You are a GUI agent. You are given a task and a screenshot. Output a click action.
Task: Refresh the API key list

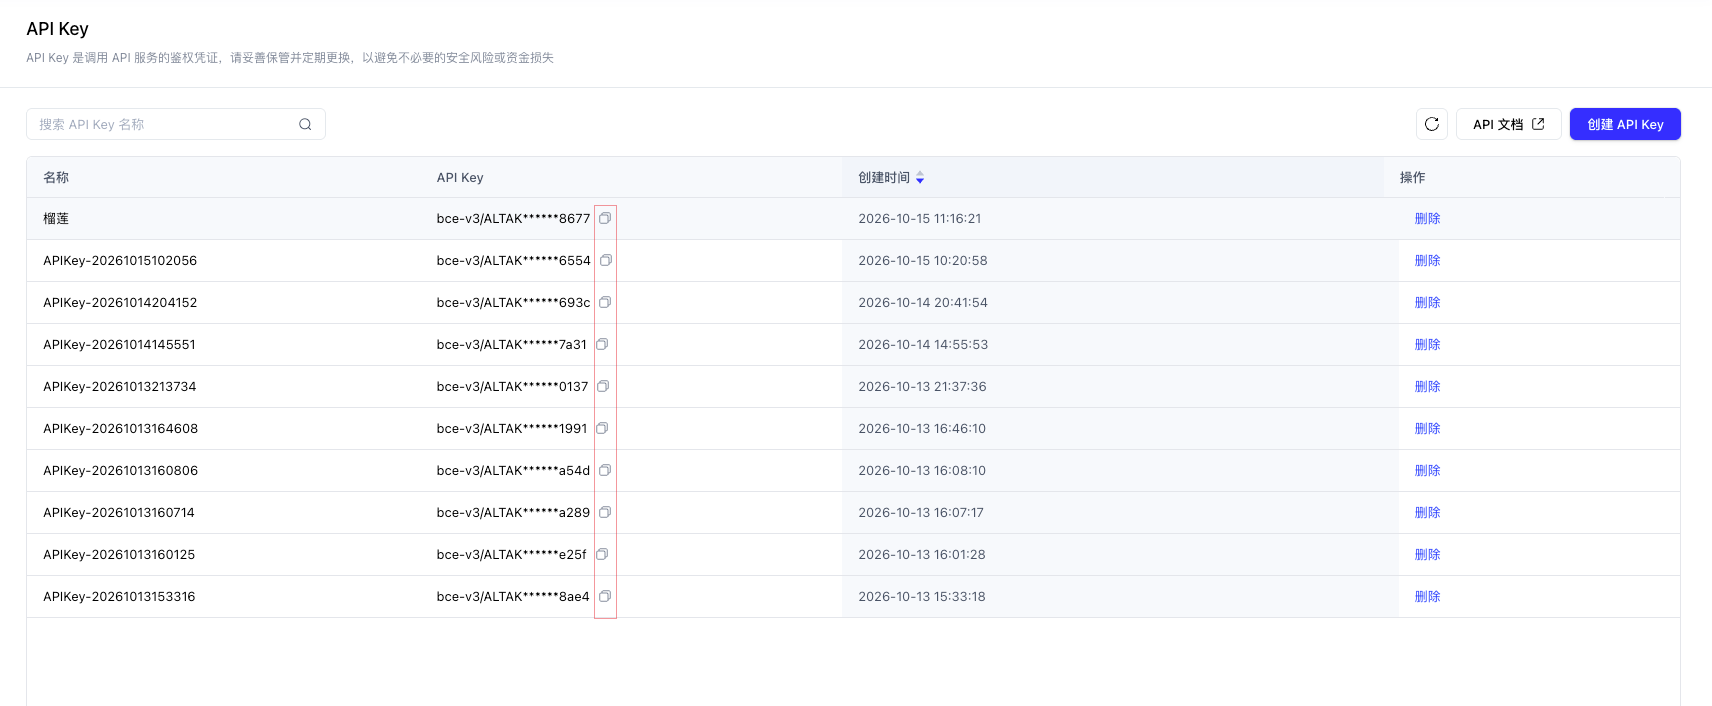[1432, 124]
